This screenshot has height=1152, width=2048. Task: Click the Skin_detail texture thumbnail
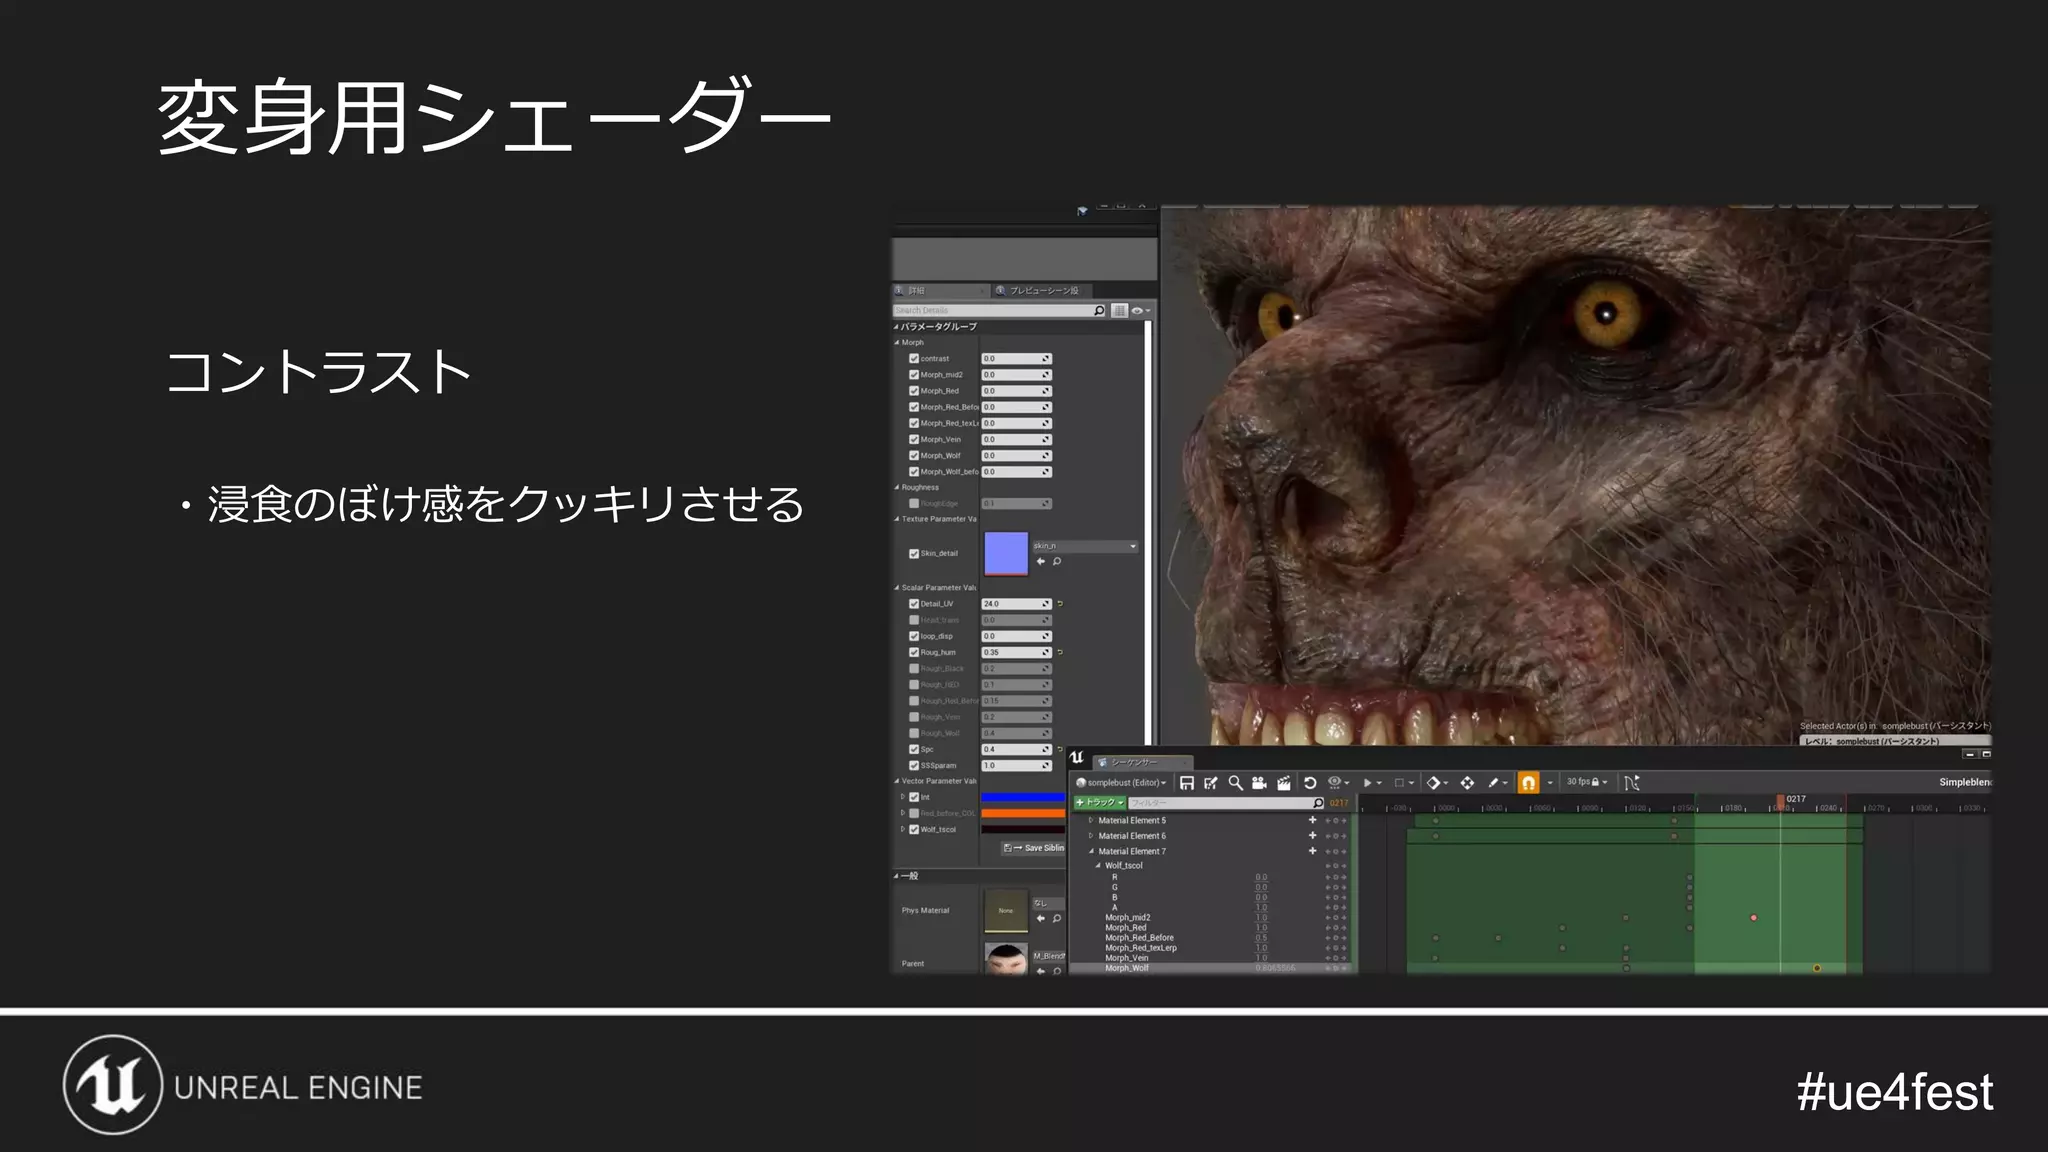click(1006, 554)
